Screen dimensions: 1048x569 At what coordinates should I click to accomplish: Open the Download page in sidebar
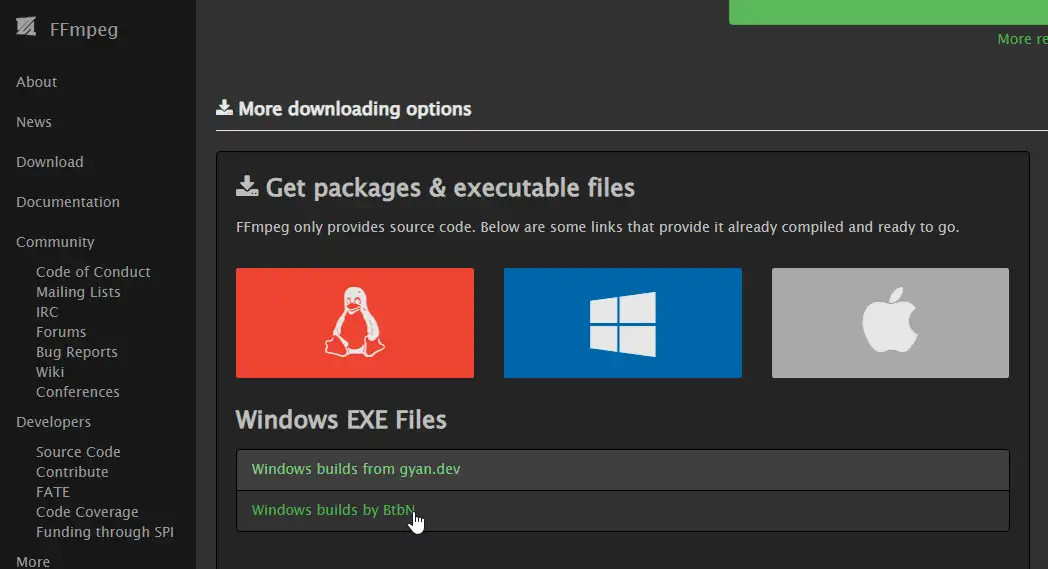click(x=50, y=162)
